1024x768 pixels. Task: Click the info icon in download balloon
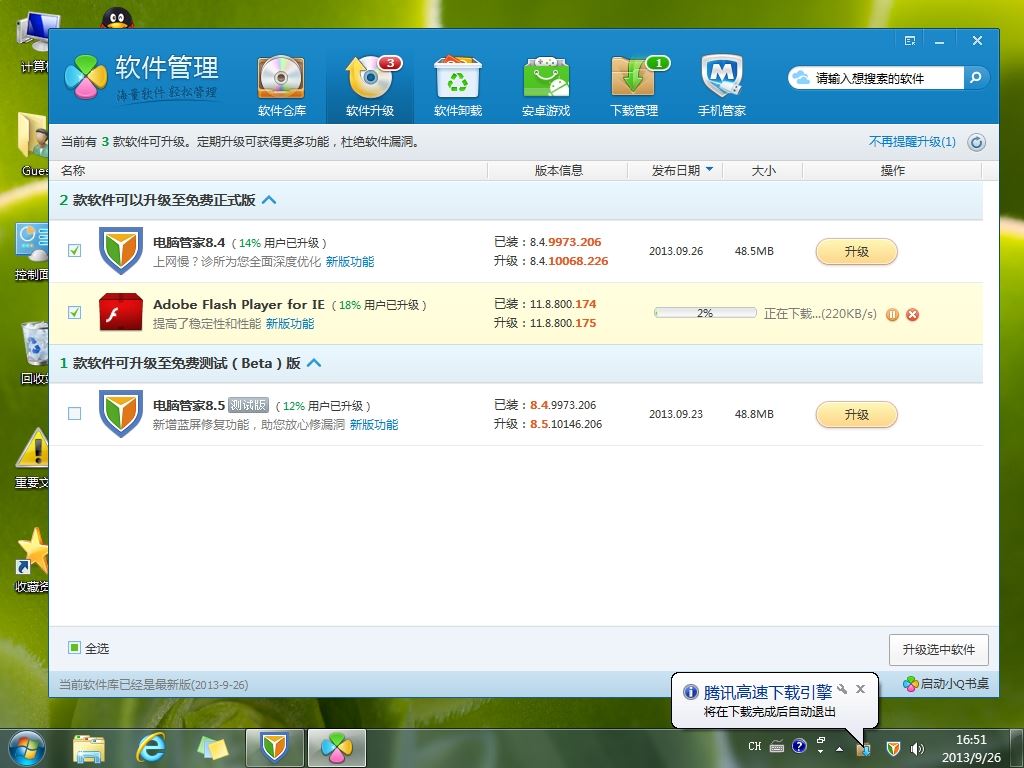click(x=690, y=692)
